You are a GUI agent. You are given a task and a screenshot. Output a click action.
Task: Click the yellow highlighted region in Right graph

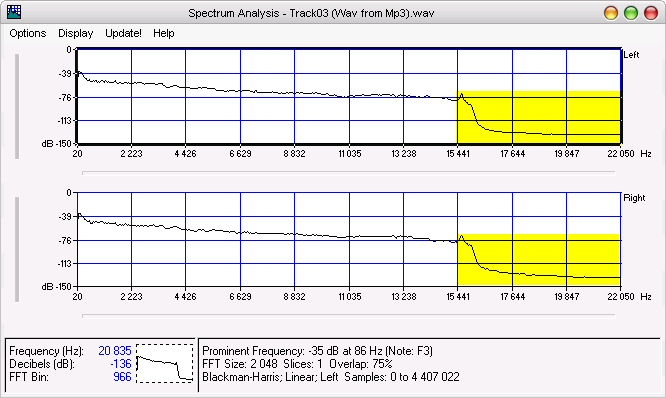coord(539,260)
